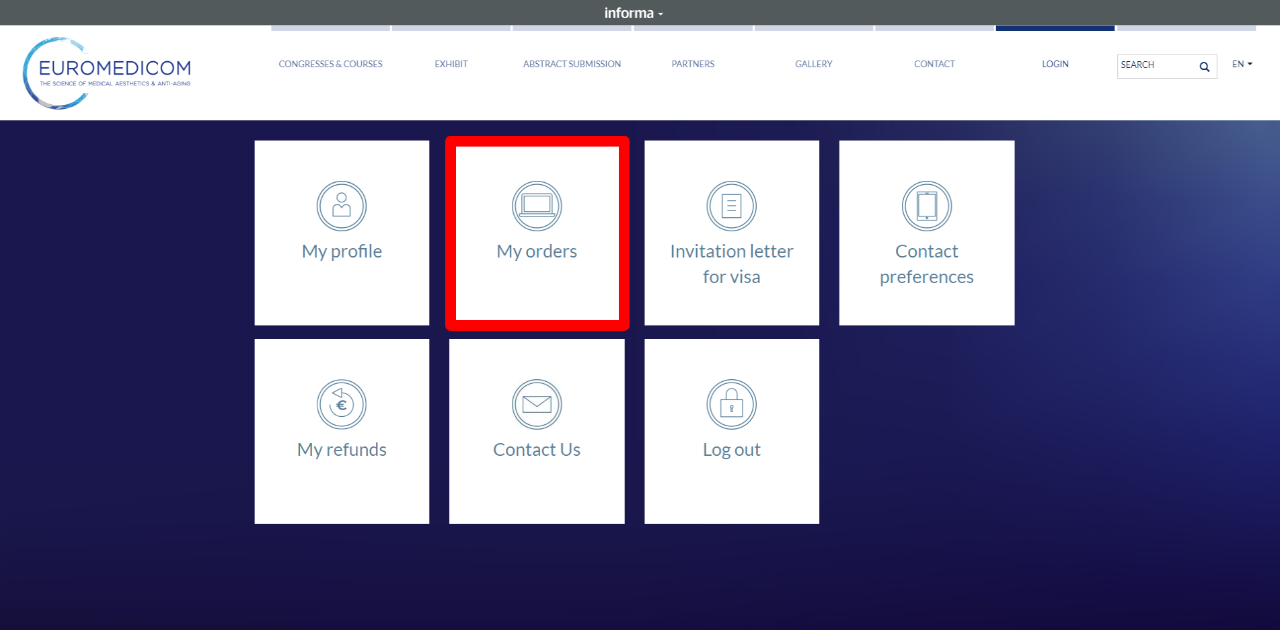
Task: Select the Partners menu item
Action: click(693, 64)
